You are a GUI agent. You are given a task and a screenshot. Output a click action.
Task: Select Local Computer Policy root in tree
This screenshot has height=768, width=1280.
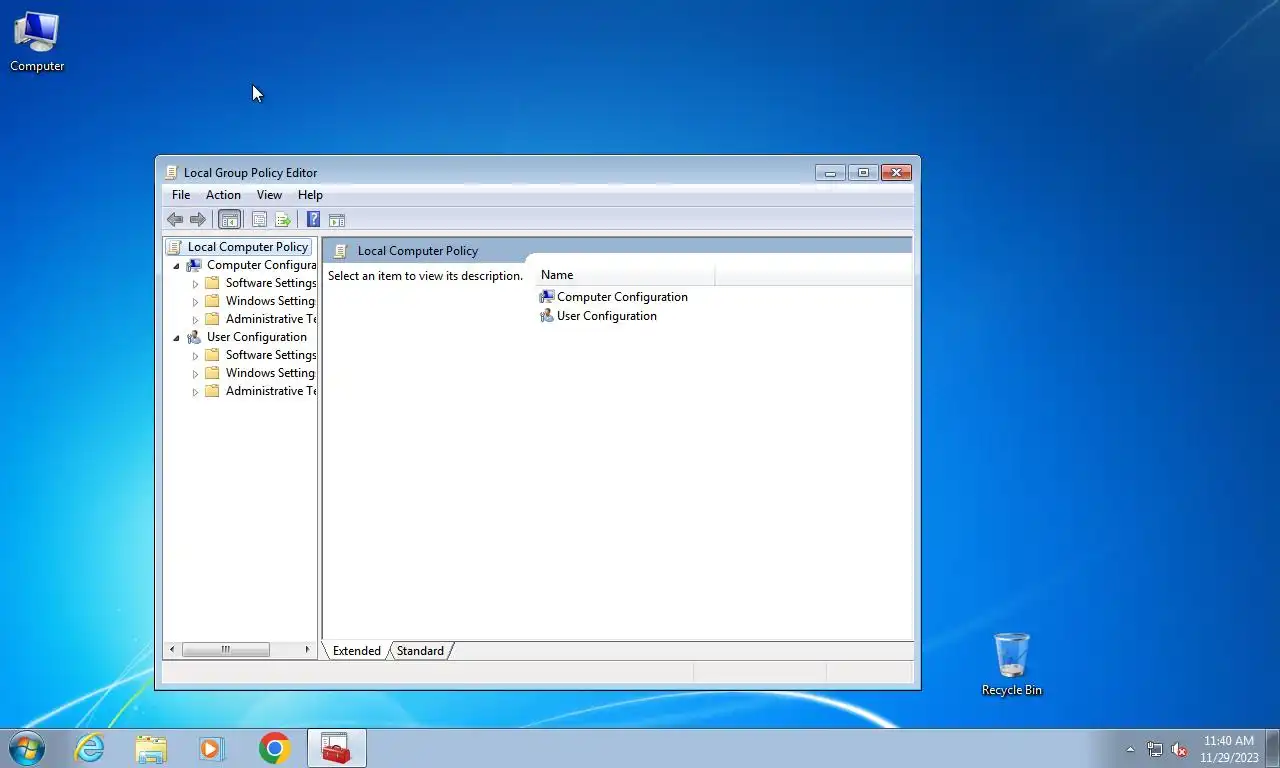pos(248,247)
